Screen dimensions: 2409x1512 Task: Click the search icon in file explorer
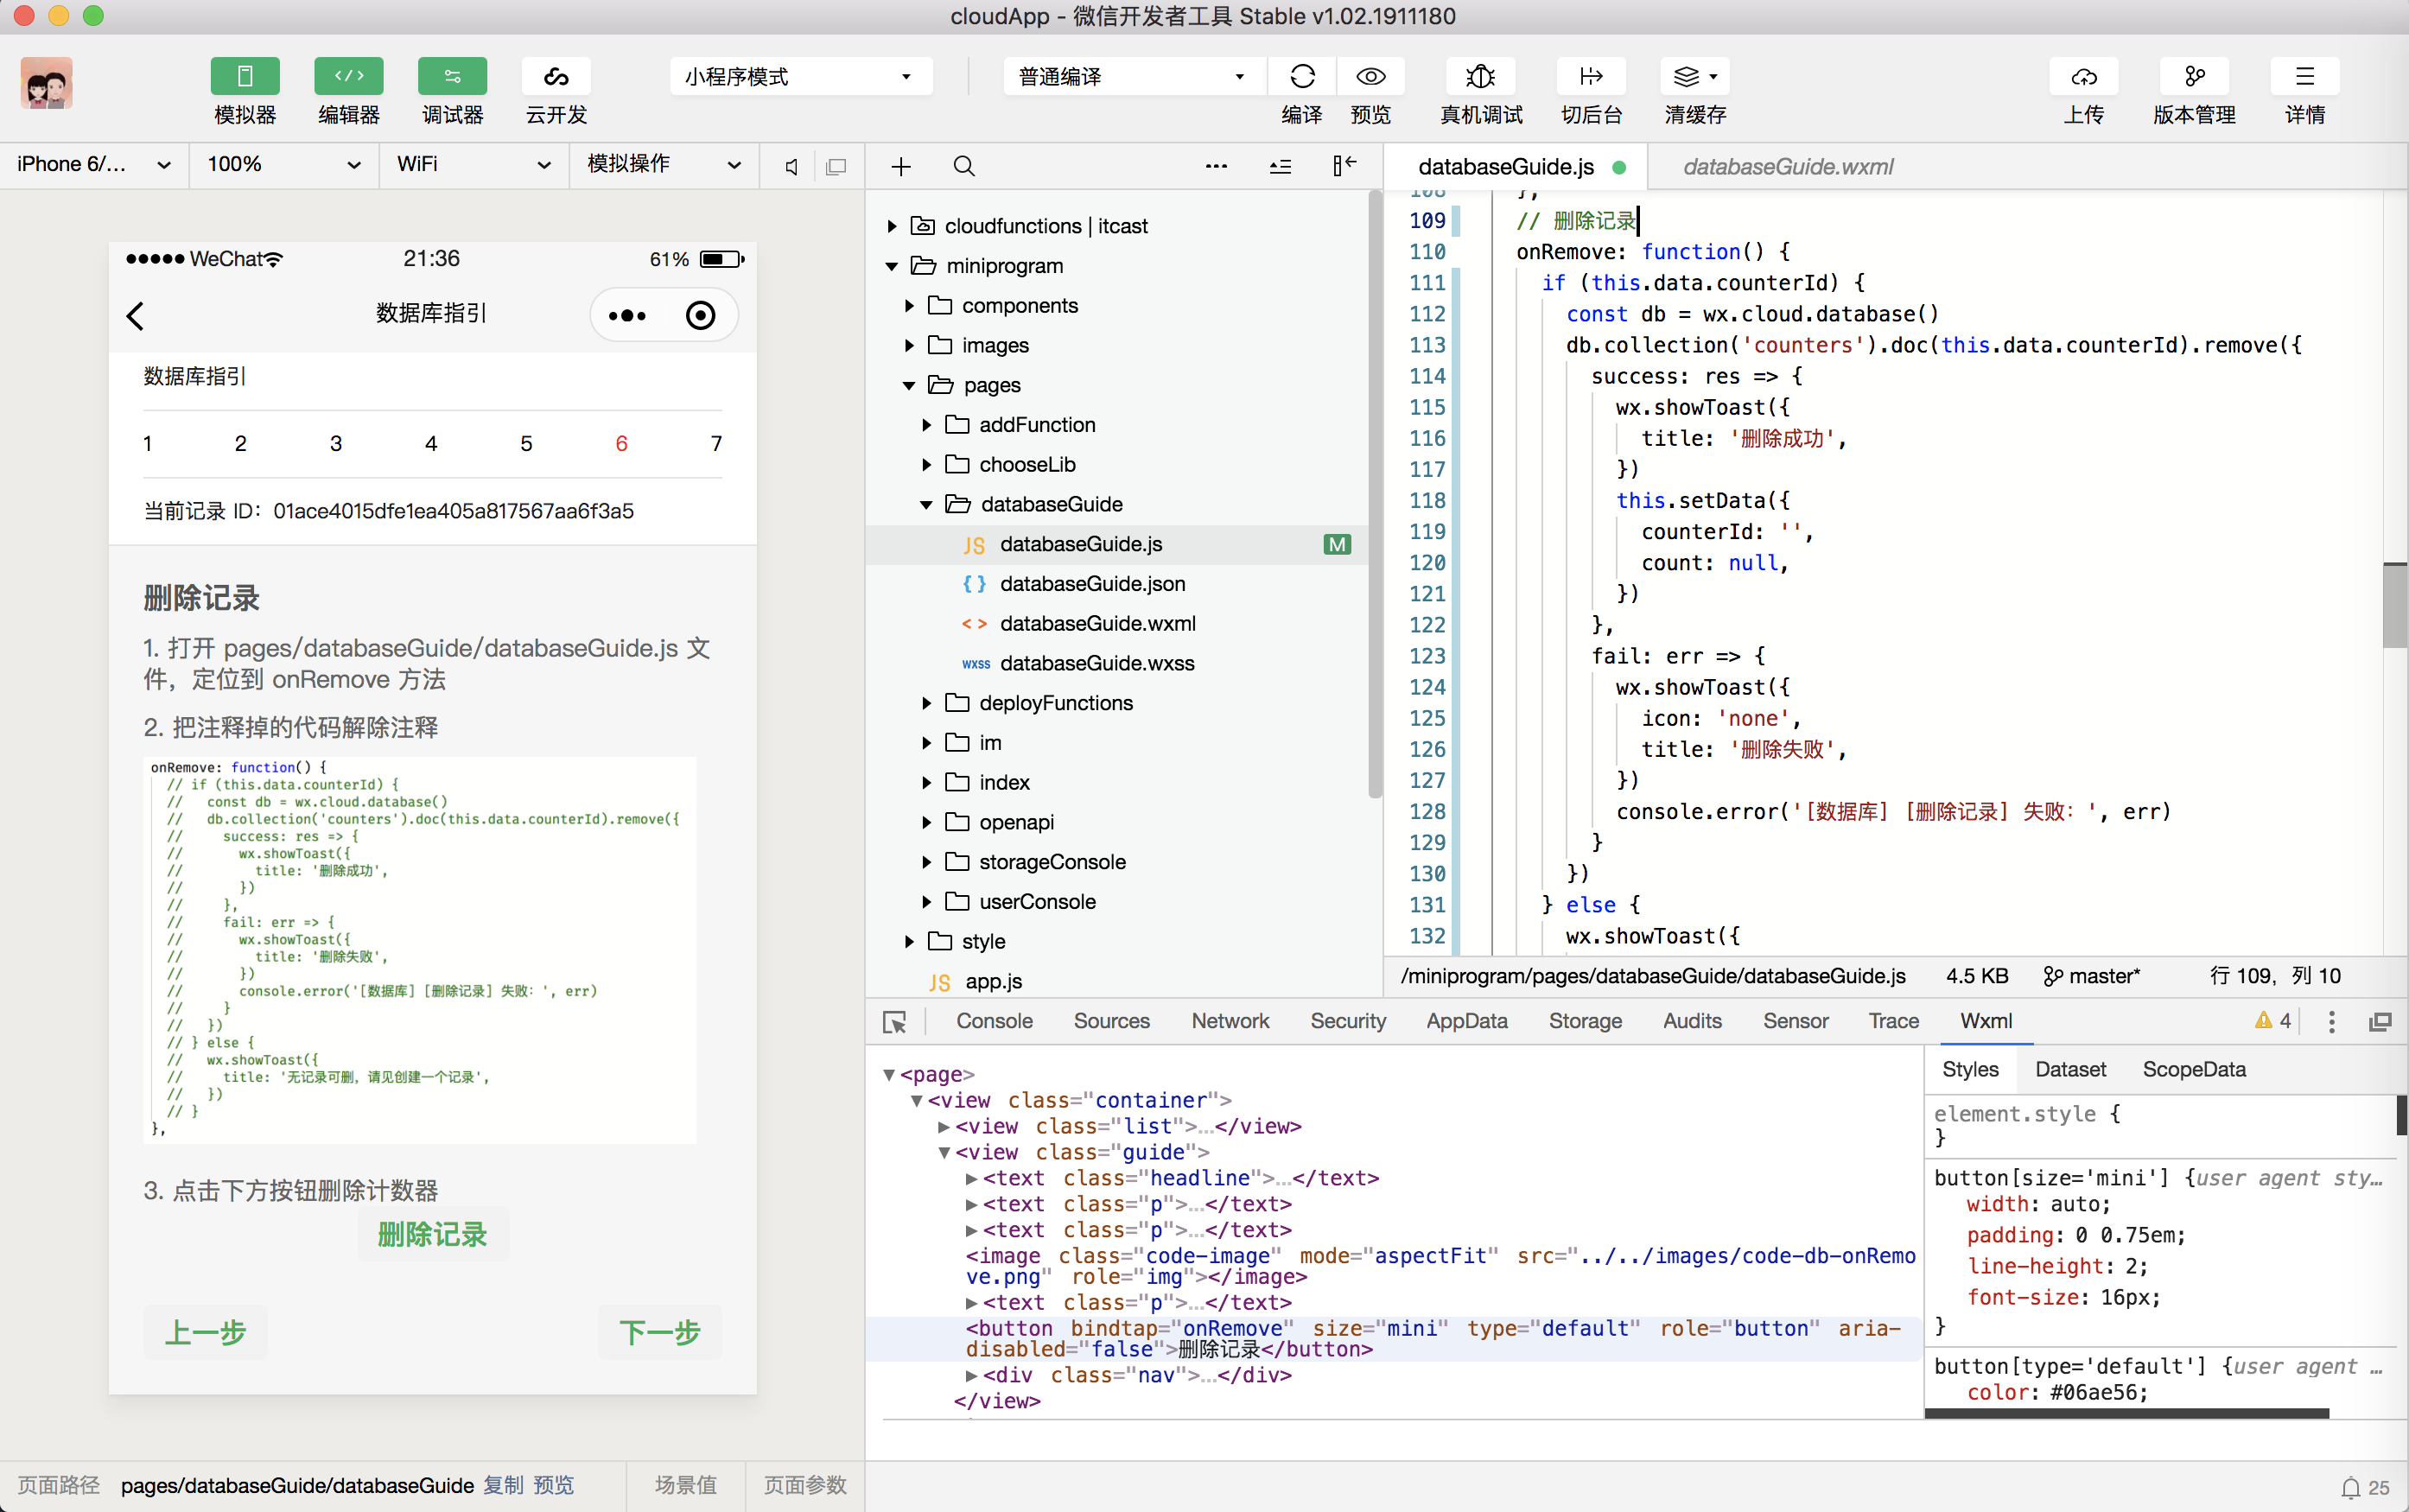pyautogui.click(x=964, y=166)
